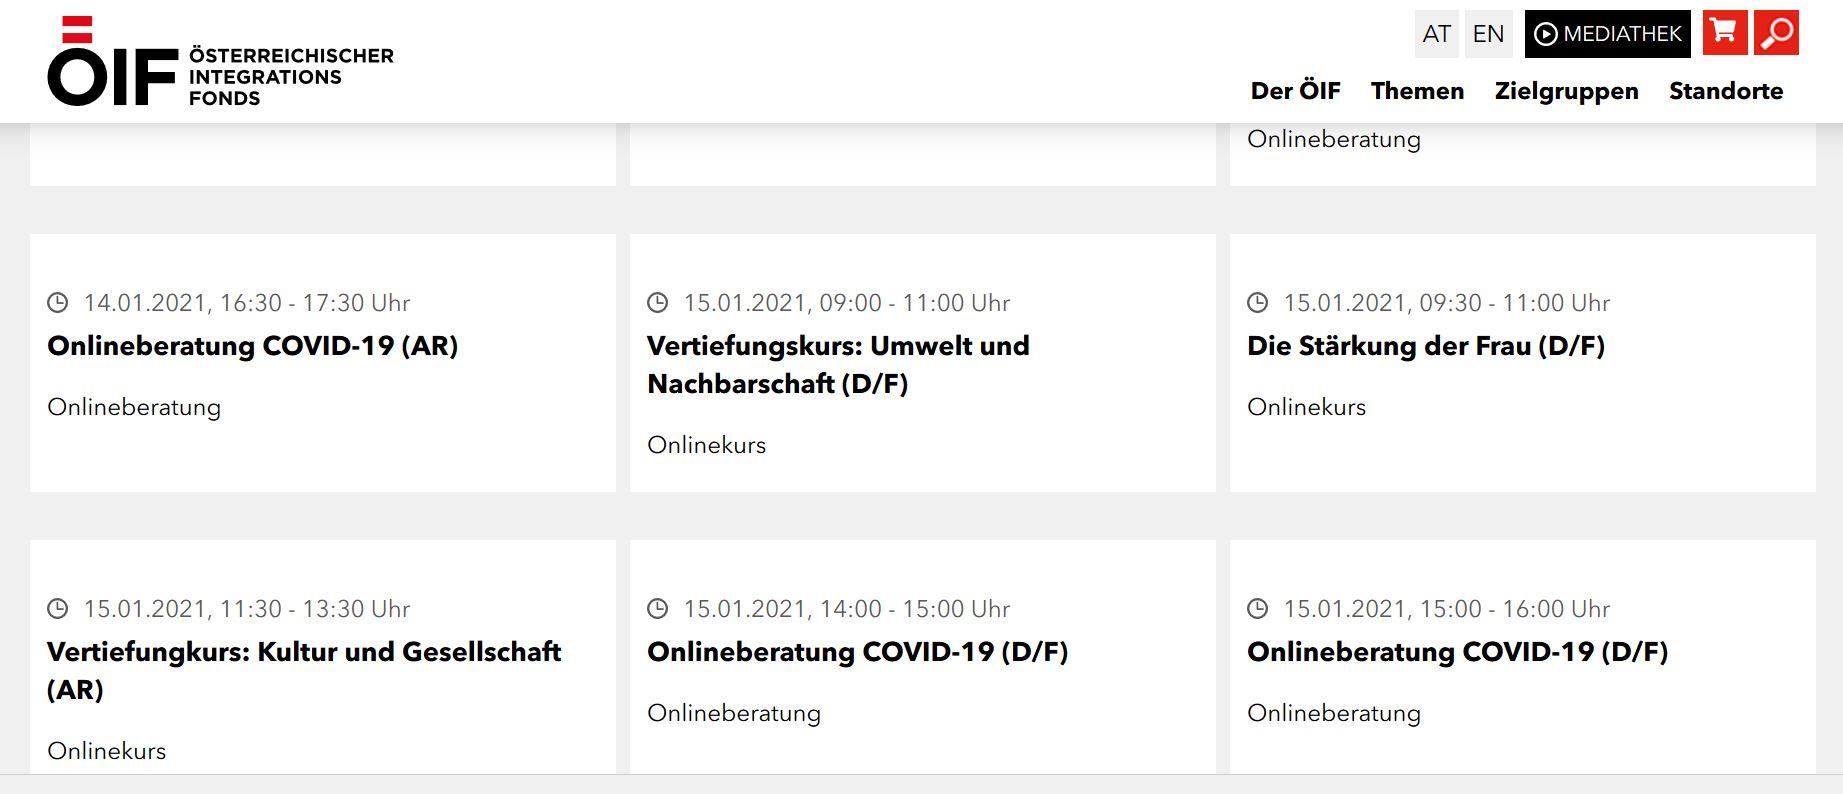Open the 15:00 - 16:00 Onlineberatung COVID-19 card
The width and height of the screenshot is (1843, 794).
click(1522, 657)
